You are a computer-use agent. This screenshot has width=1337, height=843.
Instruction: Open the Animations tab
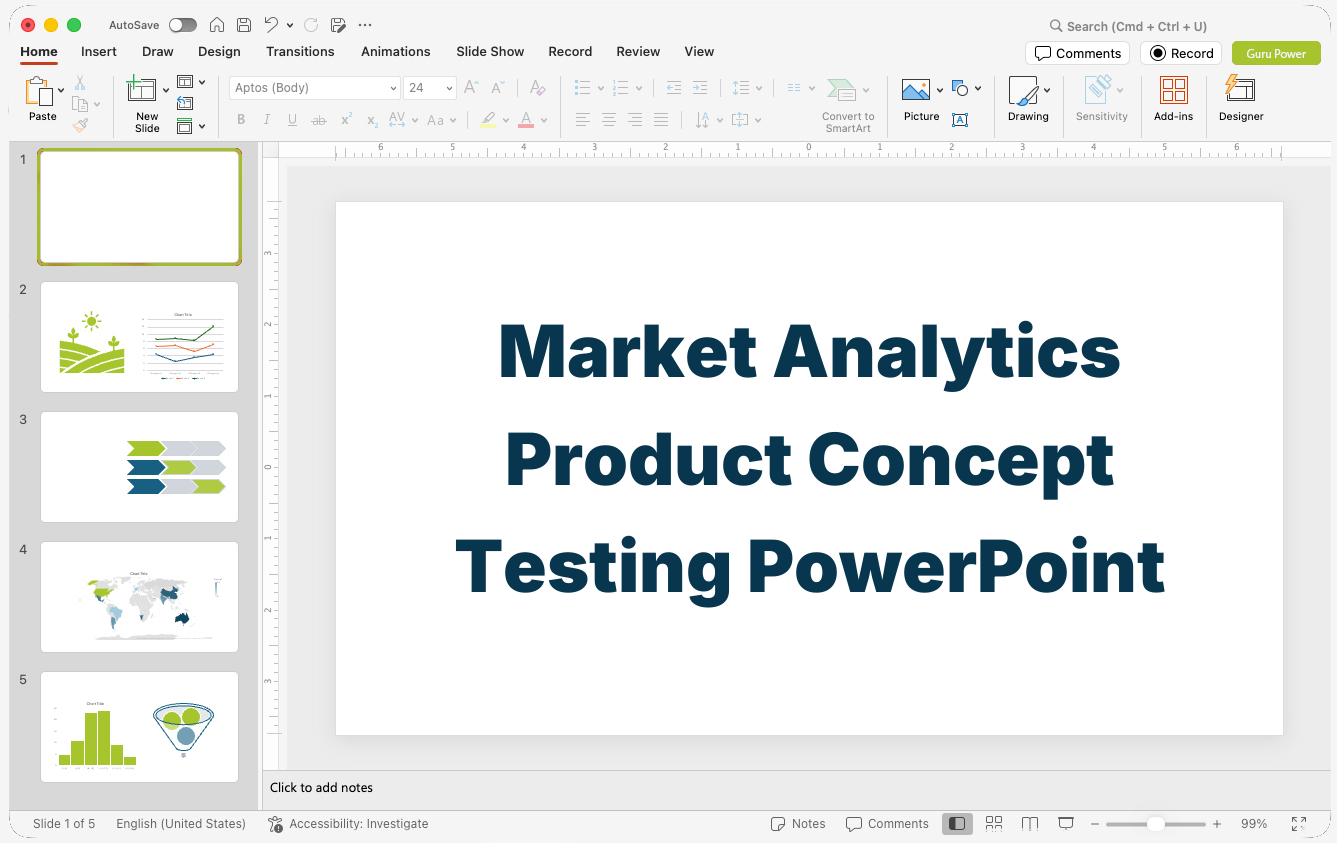pos(395,51)
